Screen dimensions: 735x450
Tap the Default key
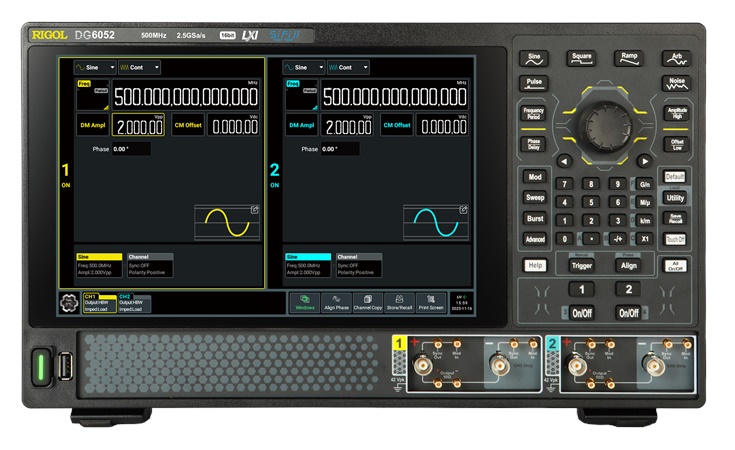675,177
